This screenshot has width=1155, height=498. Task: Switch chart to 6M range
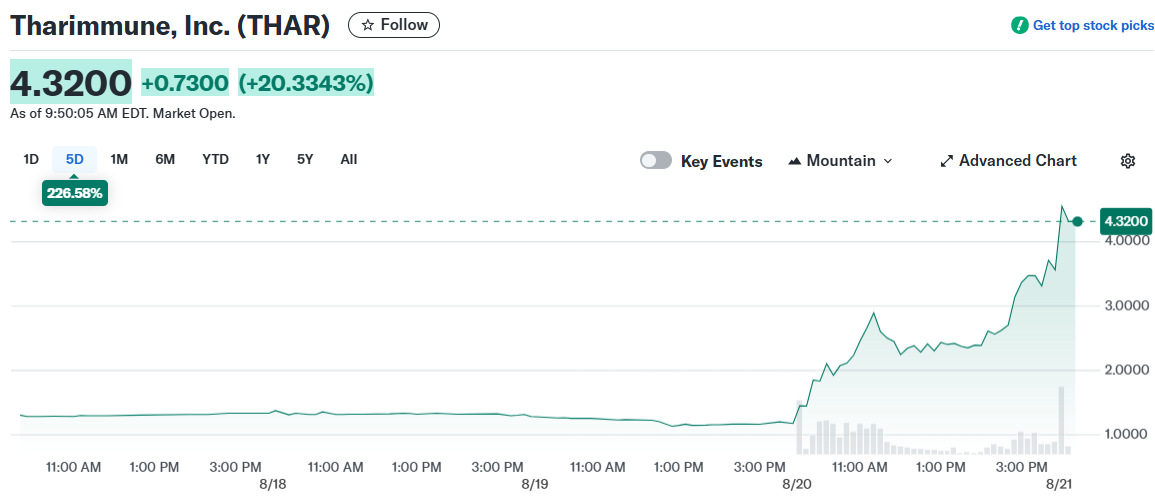point(165,159)
